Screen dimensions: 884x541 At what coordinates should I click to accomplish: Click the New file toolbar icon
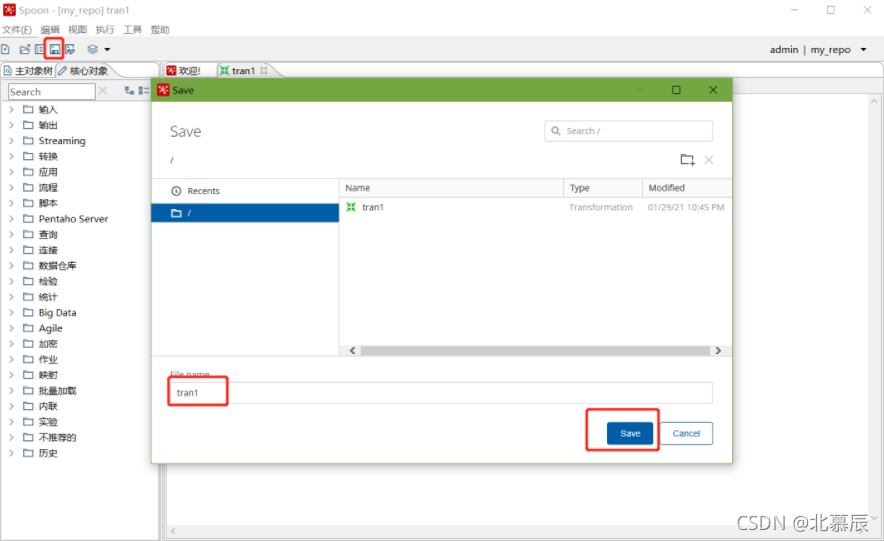(6, 50)
